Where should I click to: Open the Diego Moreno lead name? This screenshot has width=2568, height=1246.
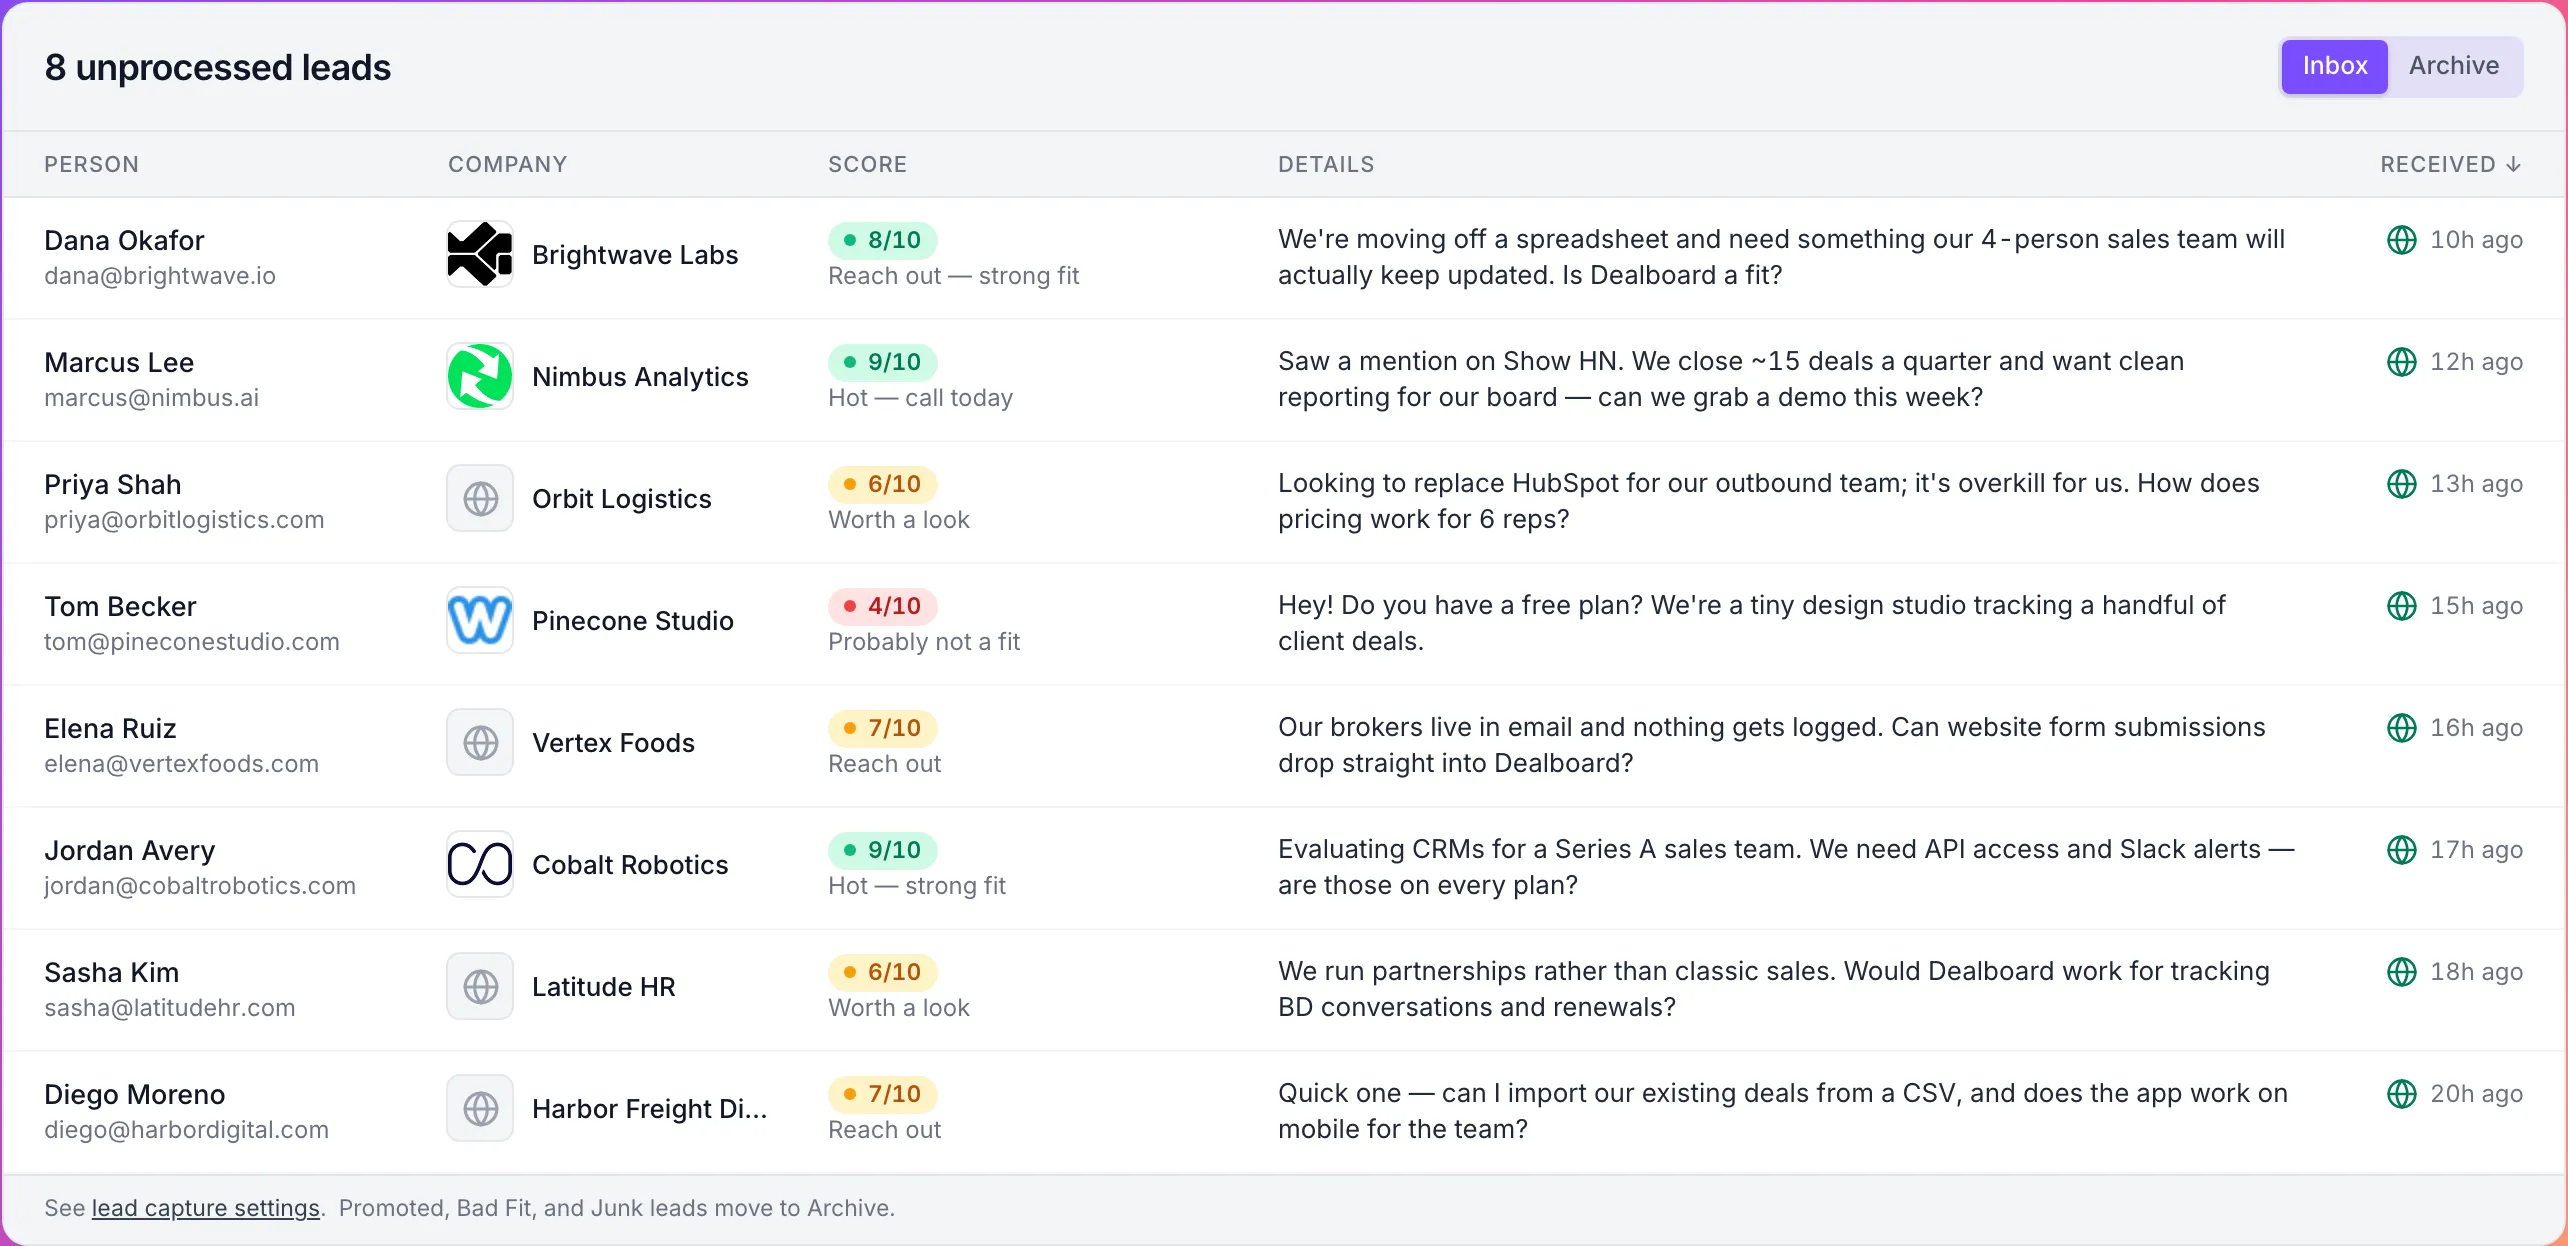(x=134, y=1094)
